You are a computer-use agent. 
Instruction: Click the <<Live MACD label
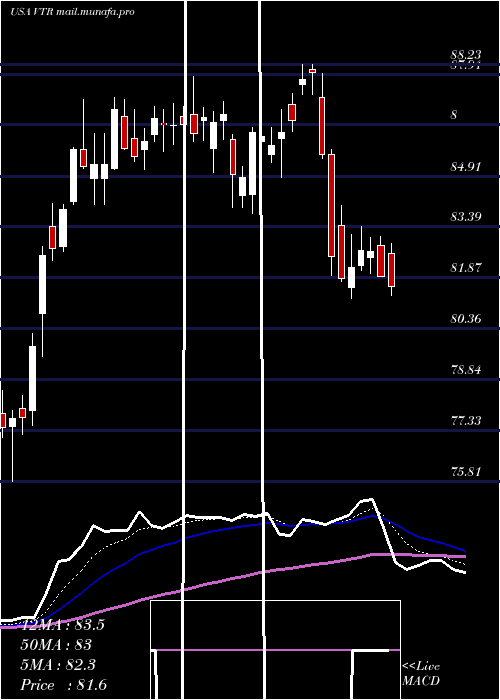pos(421,674)
